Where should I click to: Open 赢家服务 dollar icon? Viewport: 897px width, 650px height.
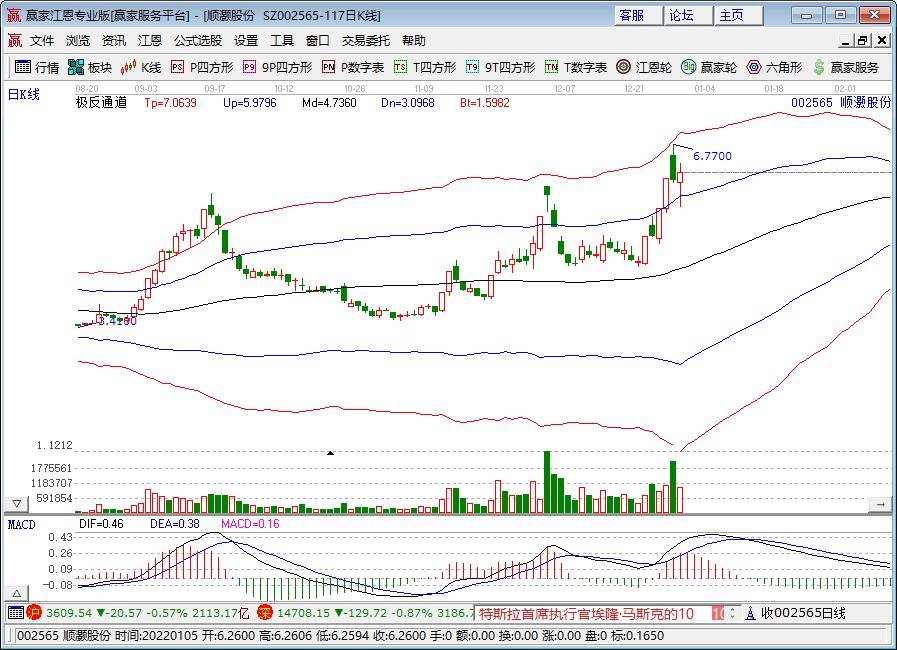tap(819, 67)
